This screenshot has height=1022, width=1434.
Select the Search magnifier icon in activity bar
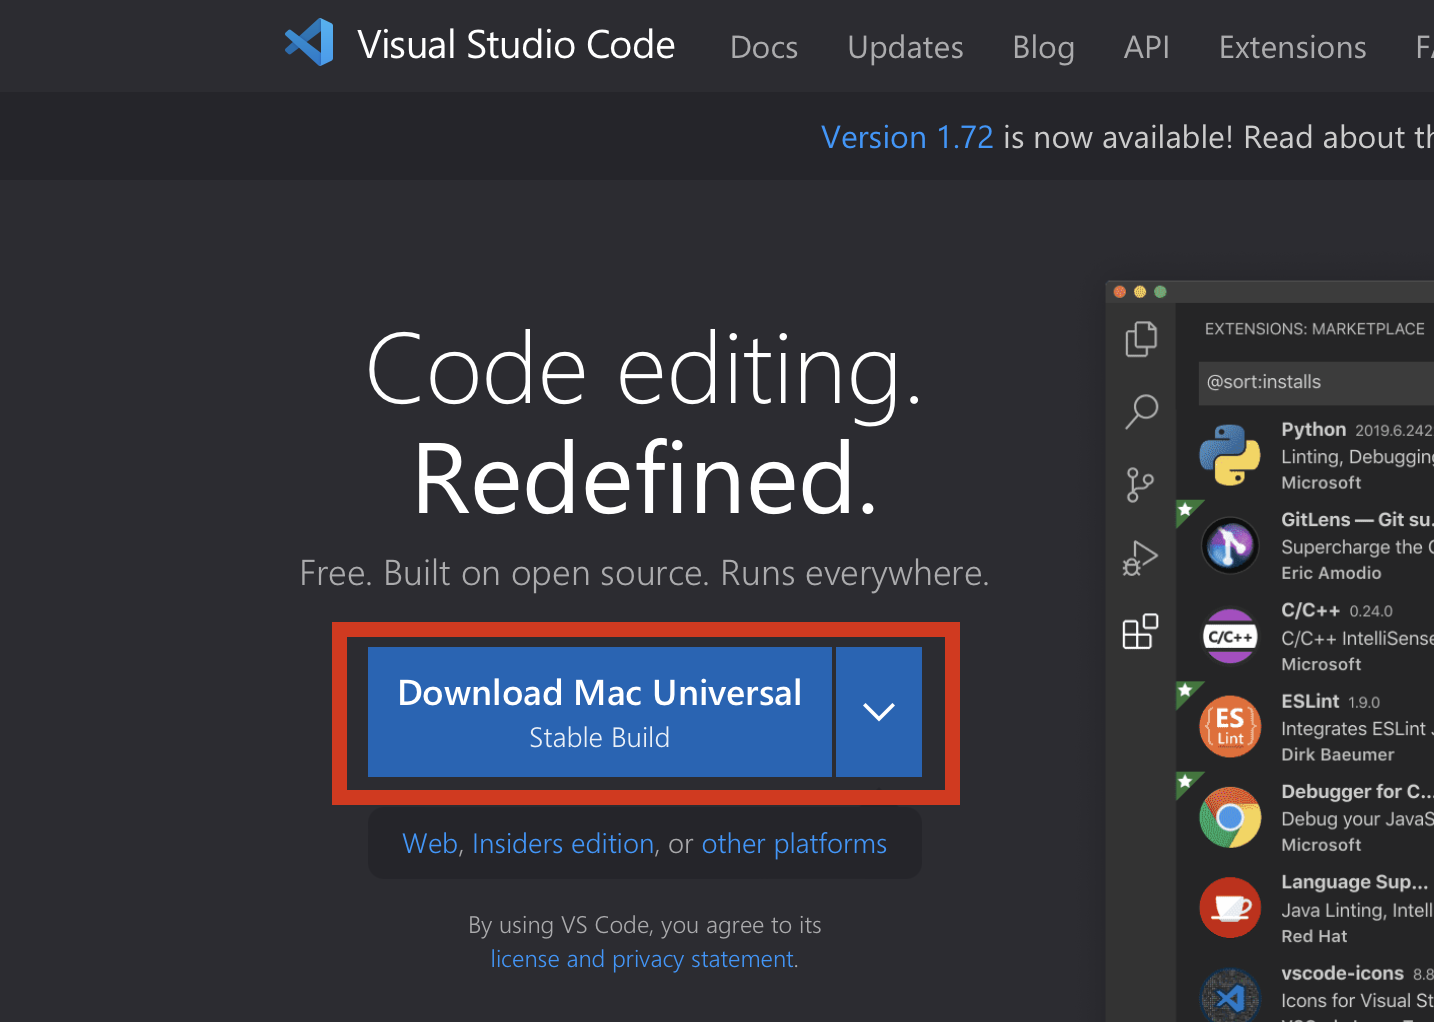1141,411
